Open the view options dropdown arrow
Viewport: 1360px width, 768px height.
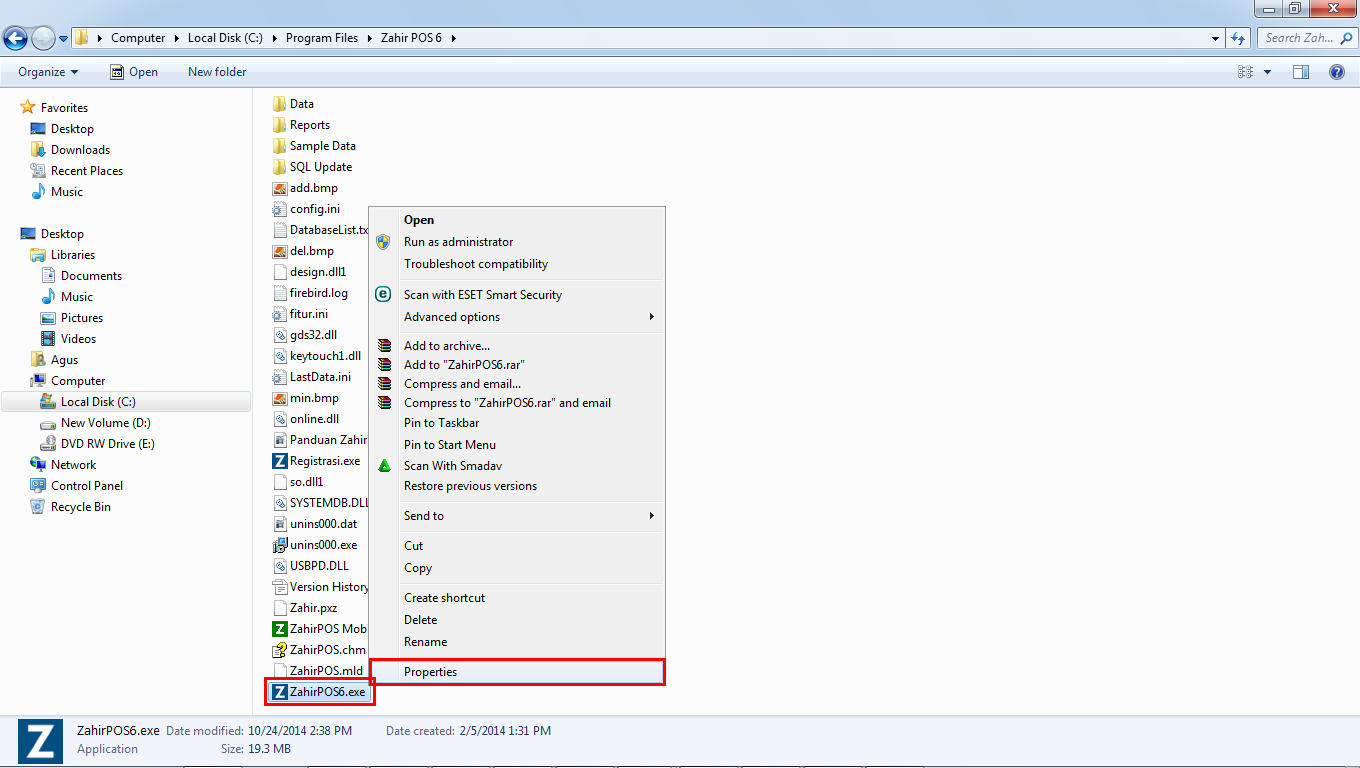(x=1268, y=72)
